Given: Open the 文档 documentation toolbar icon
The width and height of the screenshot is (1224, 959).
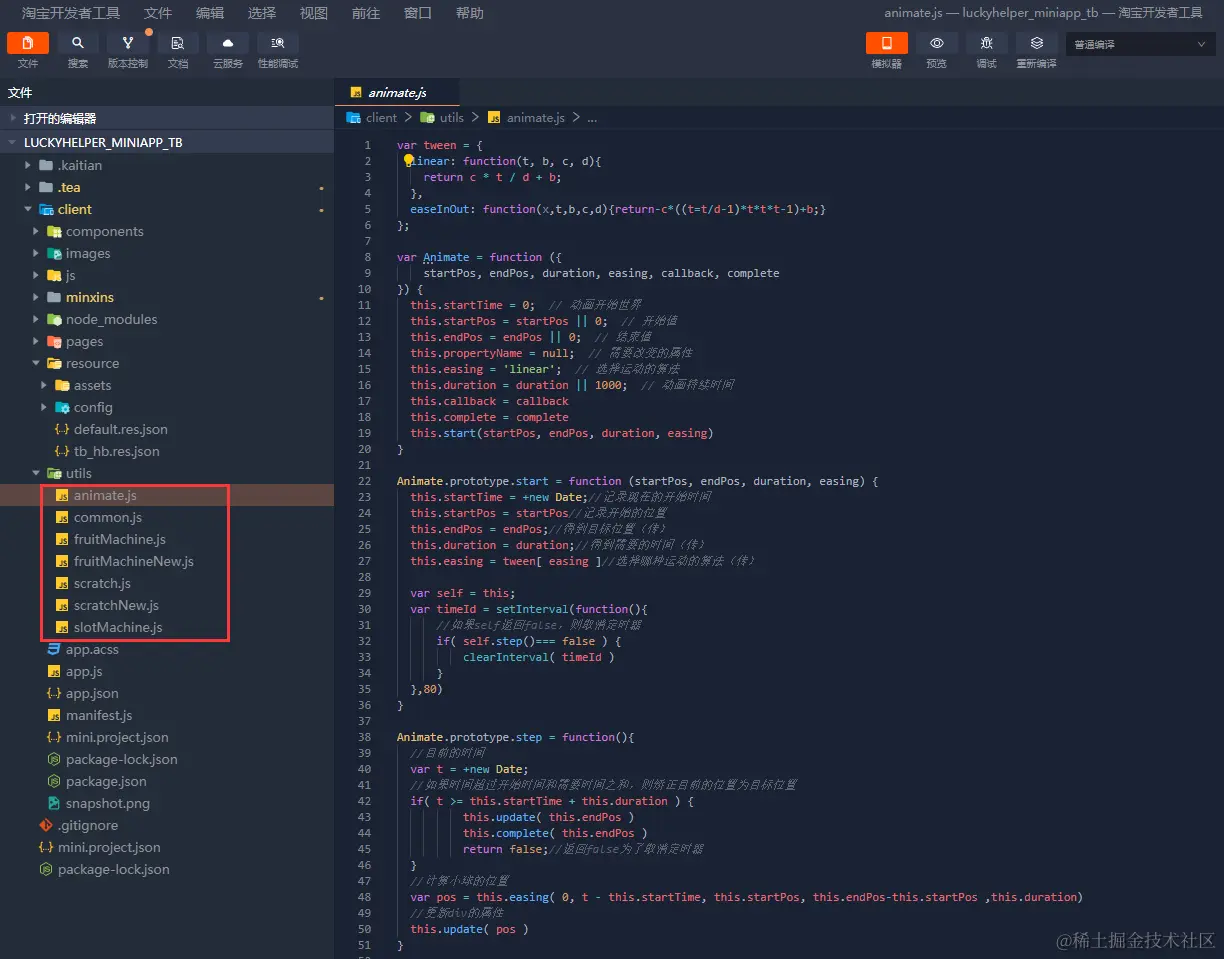Looking at the screenshot, I should click(177, 43).
